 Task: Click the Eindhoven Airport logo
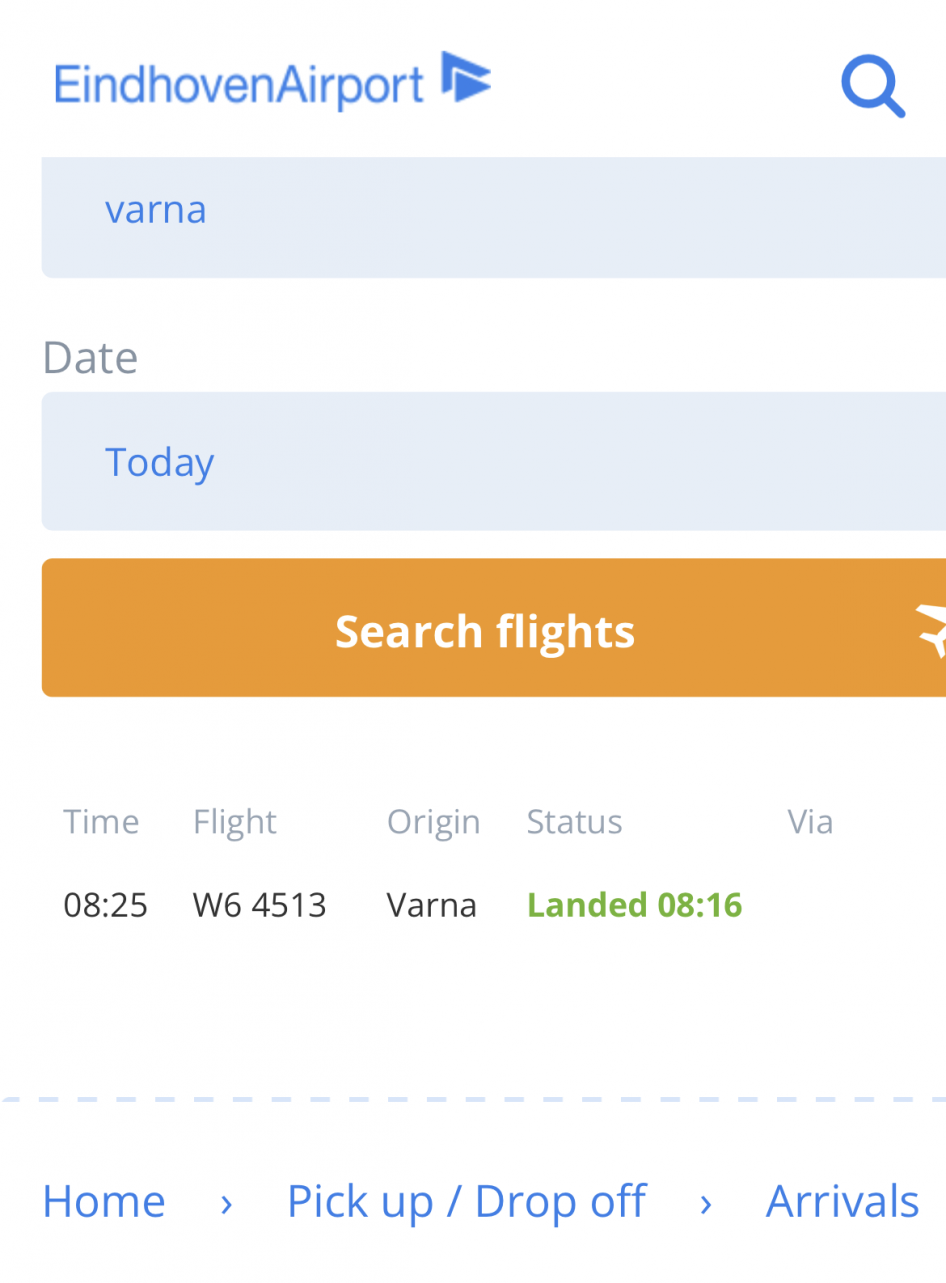pyautogui.click(x=272, y=82)
